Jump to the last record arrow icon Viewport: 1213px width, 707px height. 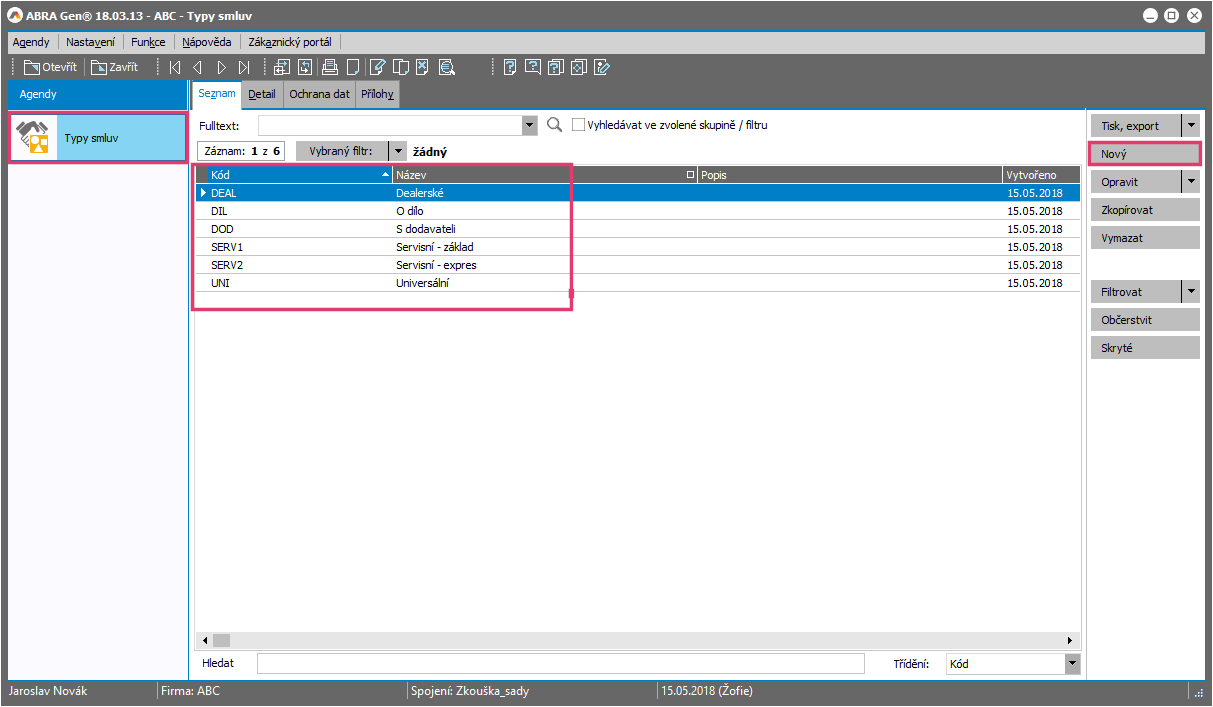(x=244, y=68)
